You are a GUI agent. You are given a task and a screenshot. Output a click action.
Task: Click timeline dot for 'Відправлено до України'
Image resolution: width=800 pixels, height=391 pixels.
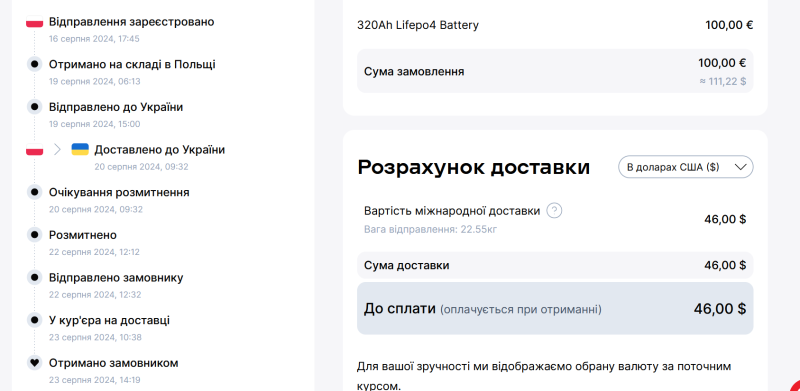coord(34,107)
